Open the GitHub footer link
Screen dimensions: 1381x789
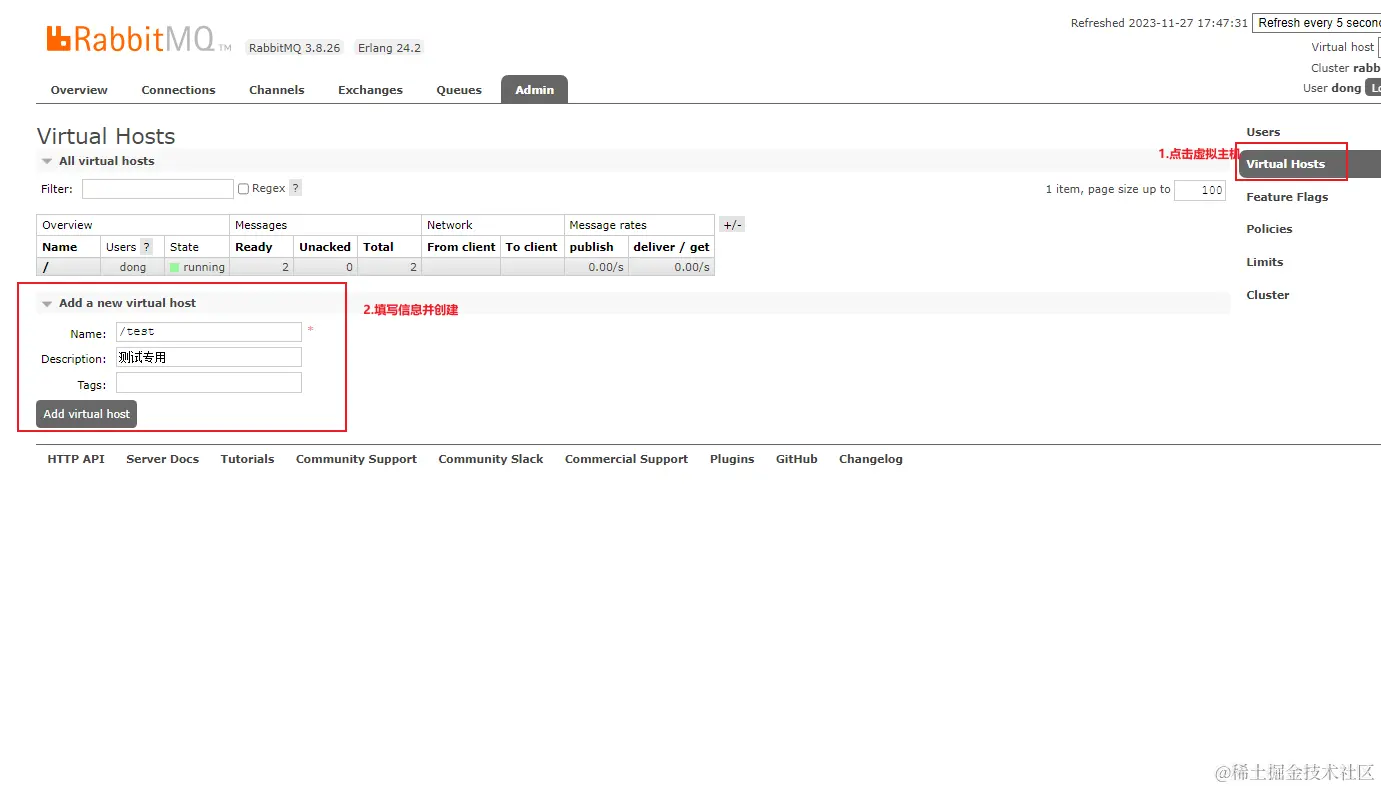797,459
